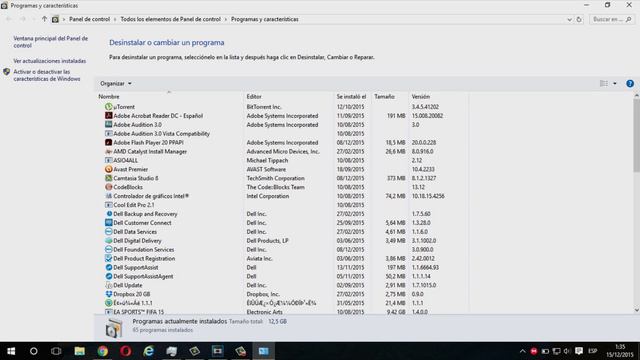The image size is (640, 360).
Task: Click the scrollbar down arrow
Action: [636, 310]
